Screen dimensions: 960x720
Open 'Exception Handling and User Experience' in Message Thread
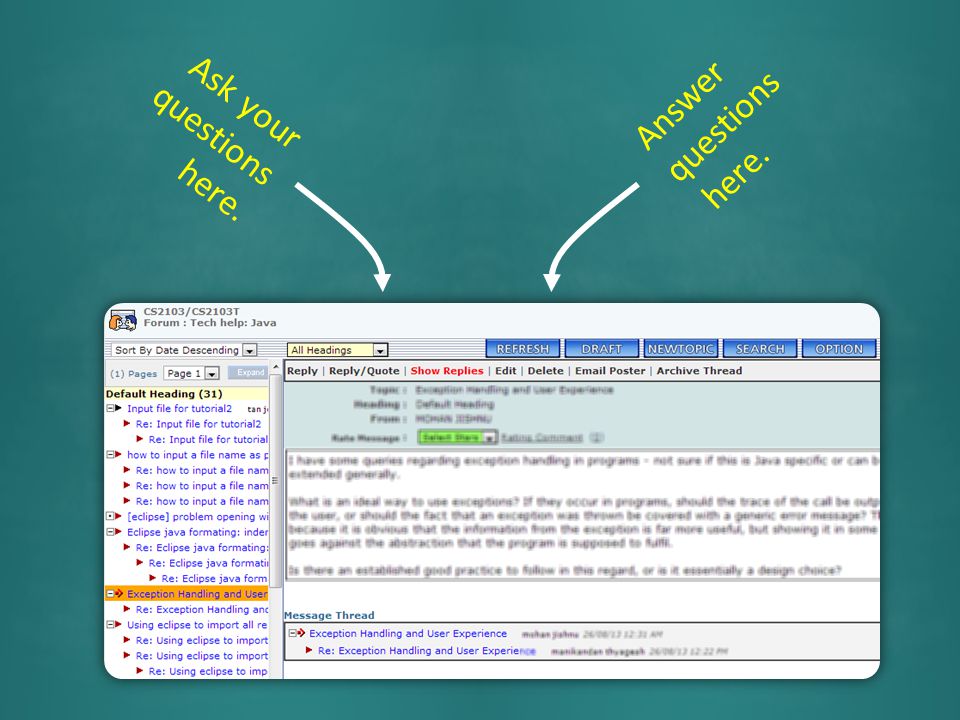(x=408, y=634)
